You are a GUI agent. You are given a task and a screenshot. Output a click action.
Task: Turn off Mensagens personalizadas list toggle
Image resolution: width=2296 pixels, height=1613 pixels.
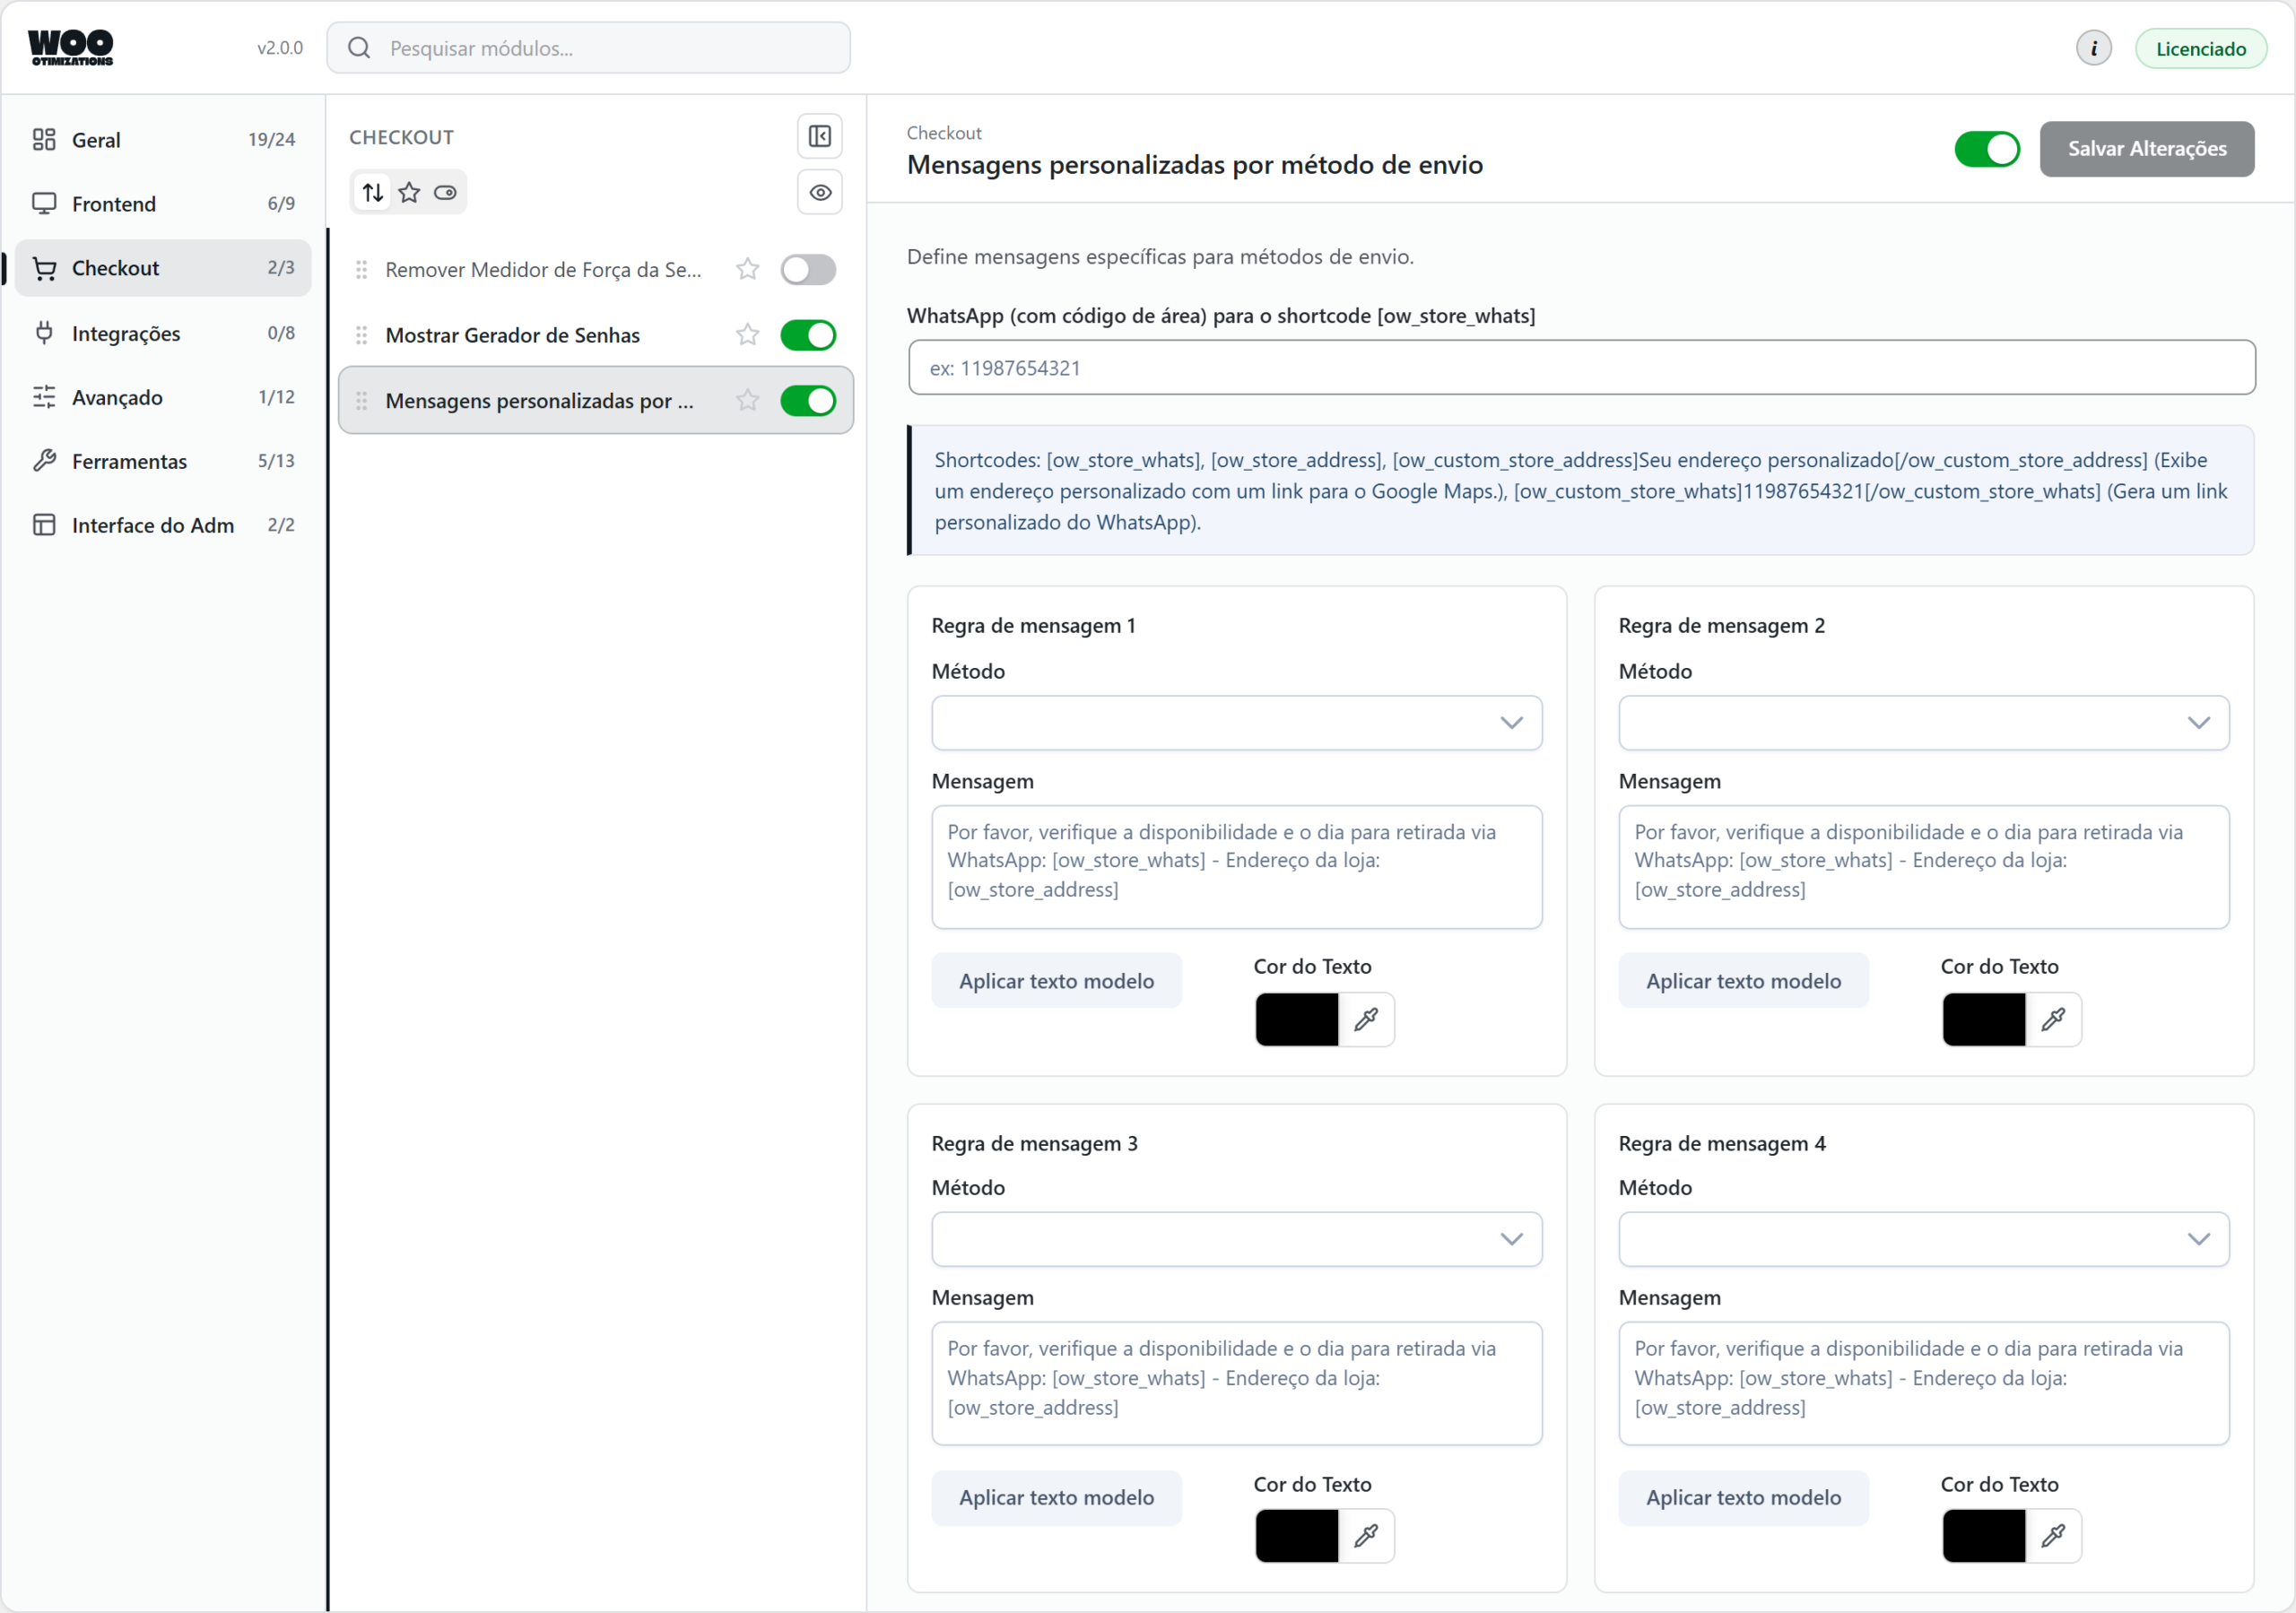808,400
